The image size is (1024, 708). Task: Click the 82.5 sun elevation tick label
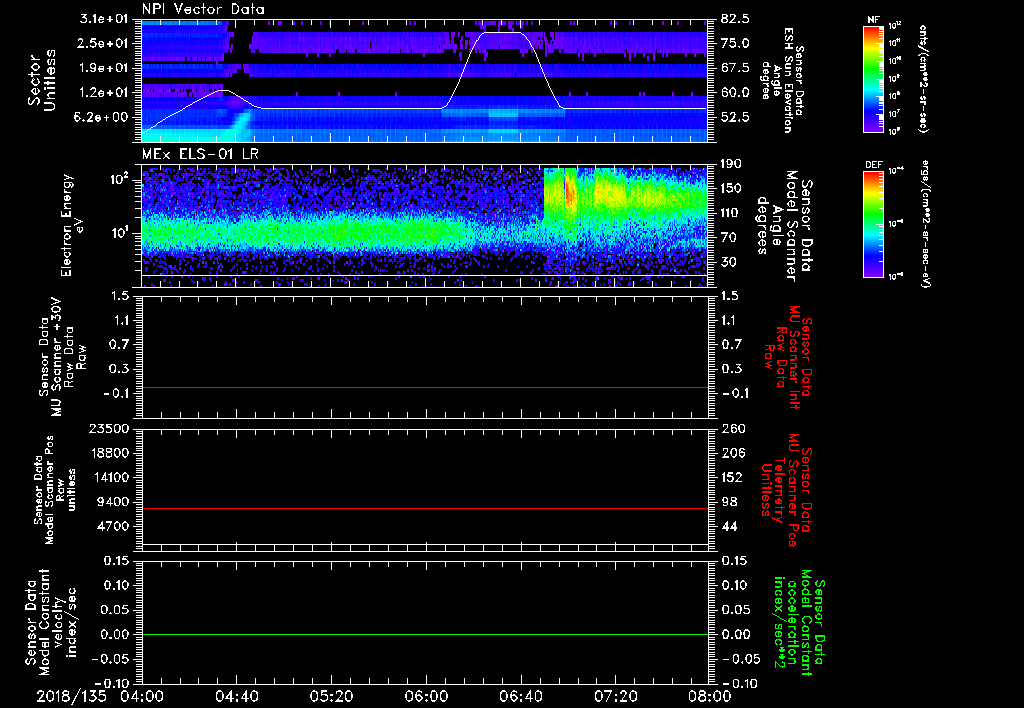point(735,19)
